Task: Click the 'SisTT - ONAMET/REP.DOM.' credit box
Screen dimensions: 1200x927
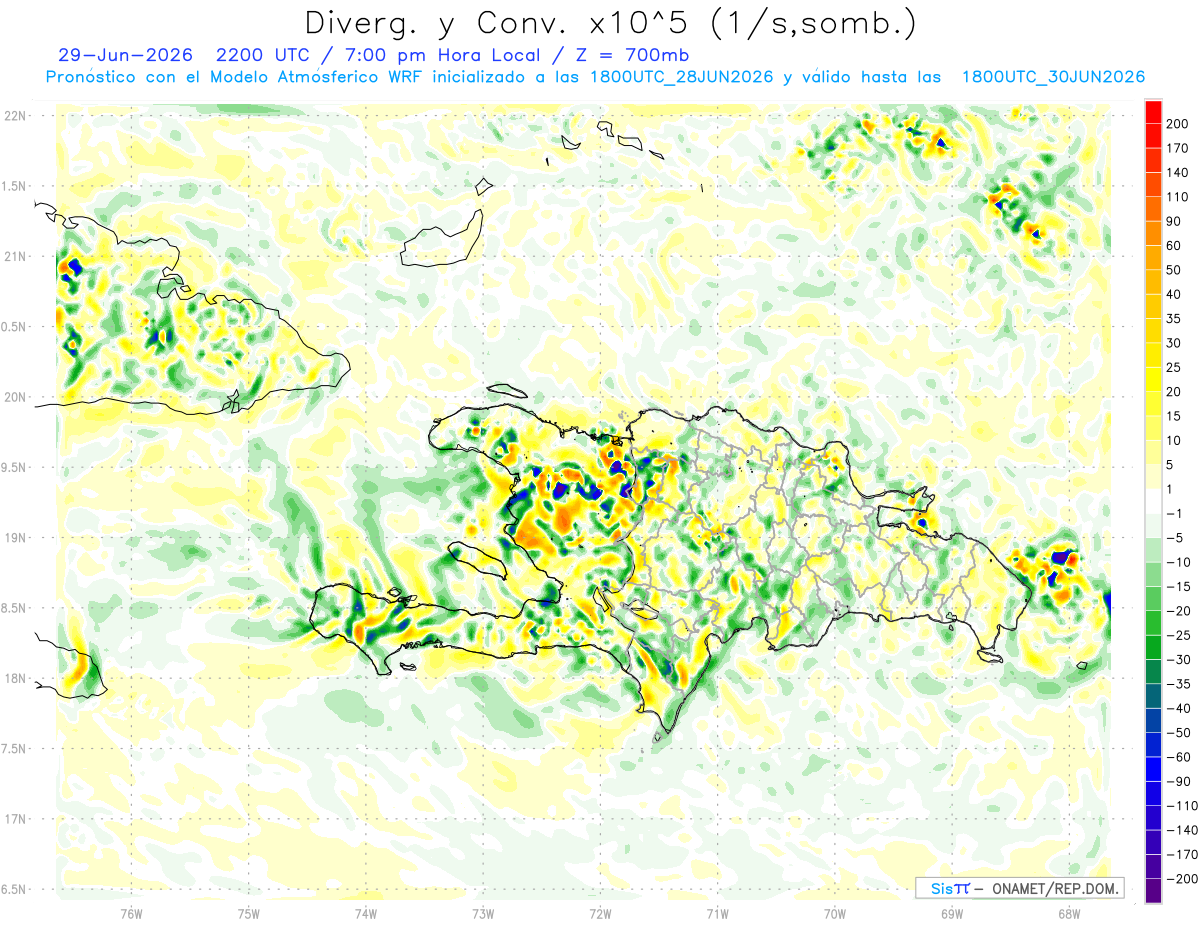Action: tap(1019, 888)
